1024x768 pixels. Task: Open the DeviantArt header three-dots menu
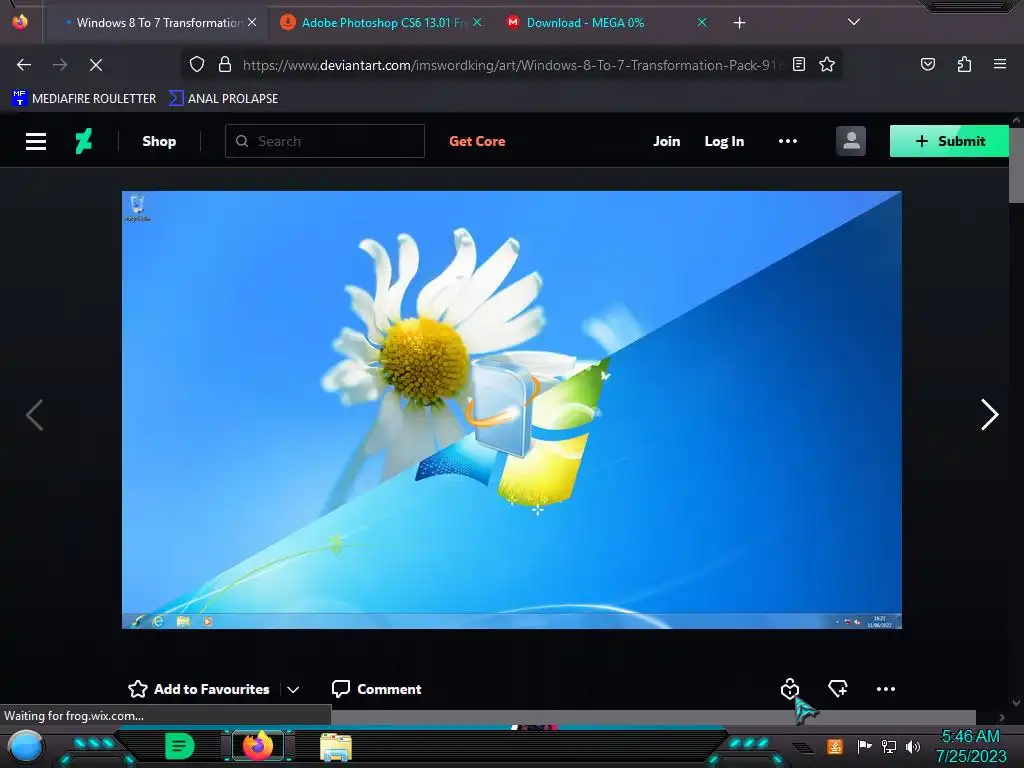[788, 141]
